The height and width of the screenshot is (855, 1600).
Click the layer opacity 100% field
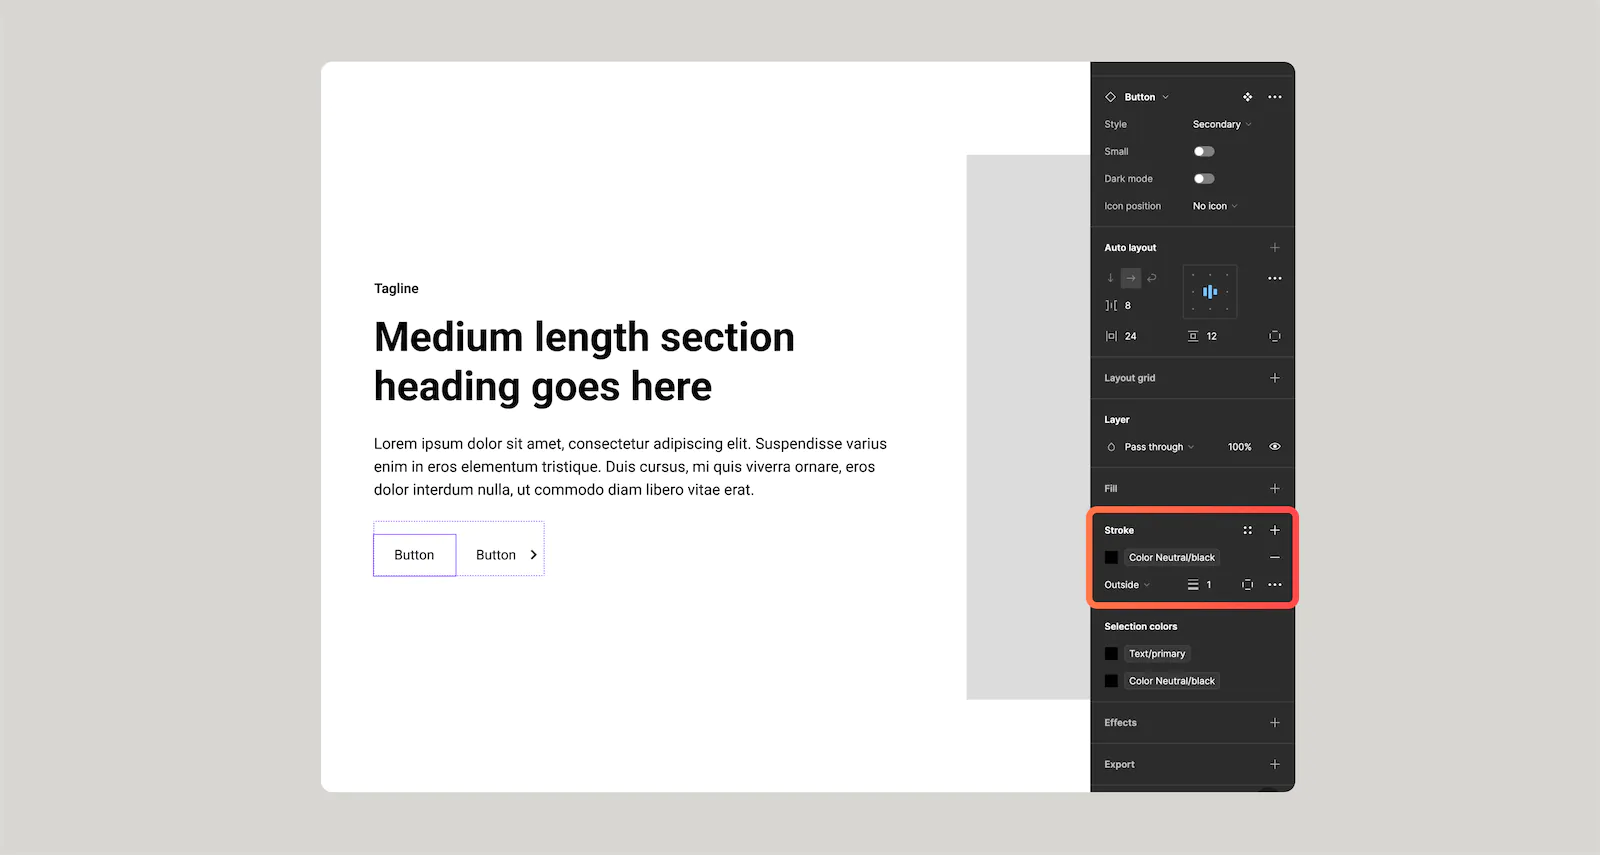click(x=1240, y=447)
